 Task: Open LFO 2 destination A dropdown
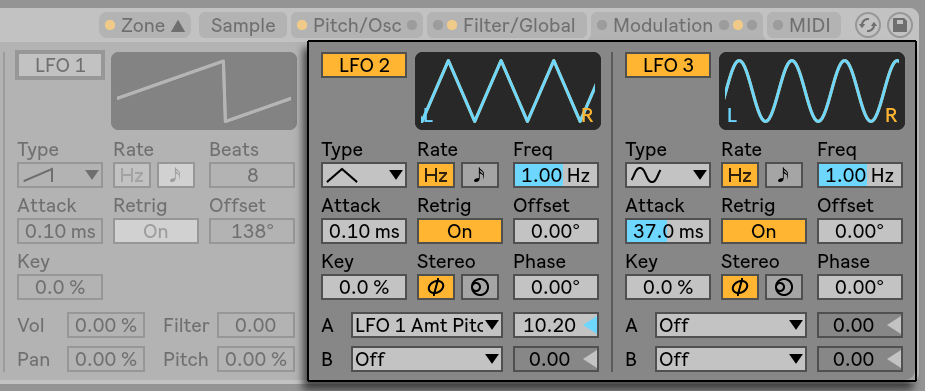click(427, 325)
